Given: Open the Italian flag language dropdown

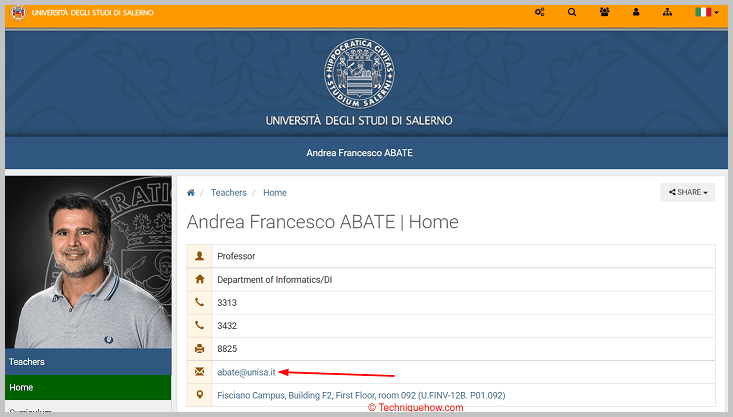Looking at the screenshot, I should [x=706, y=12].
